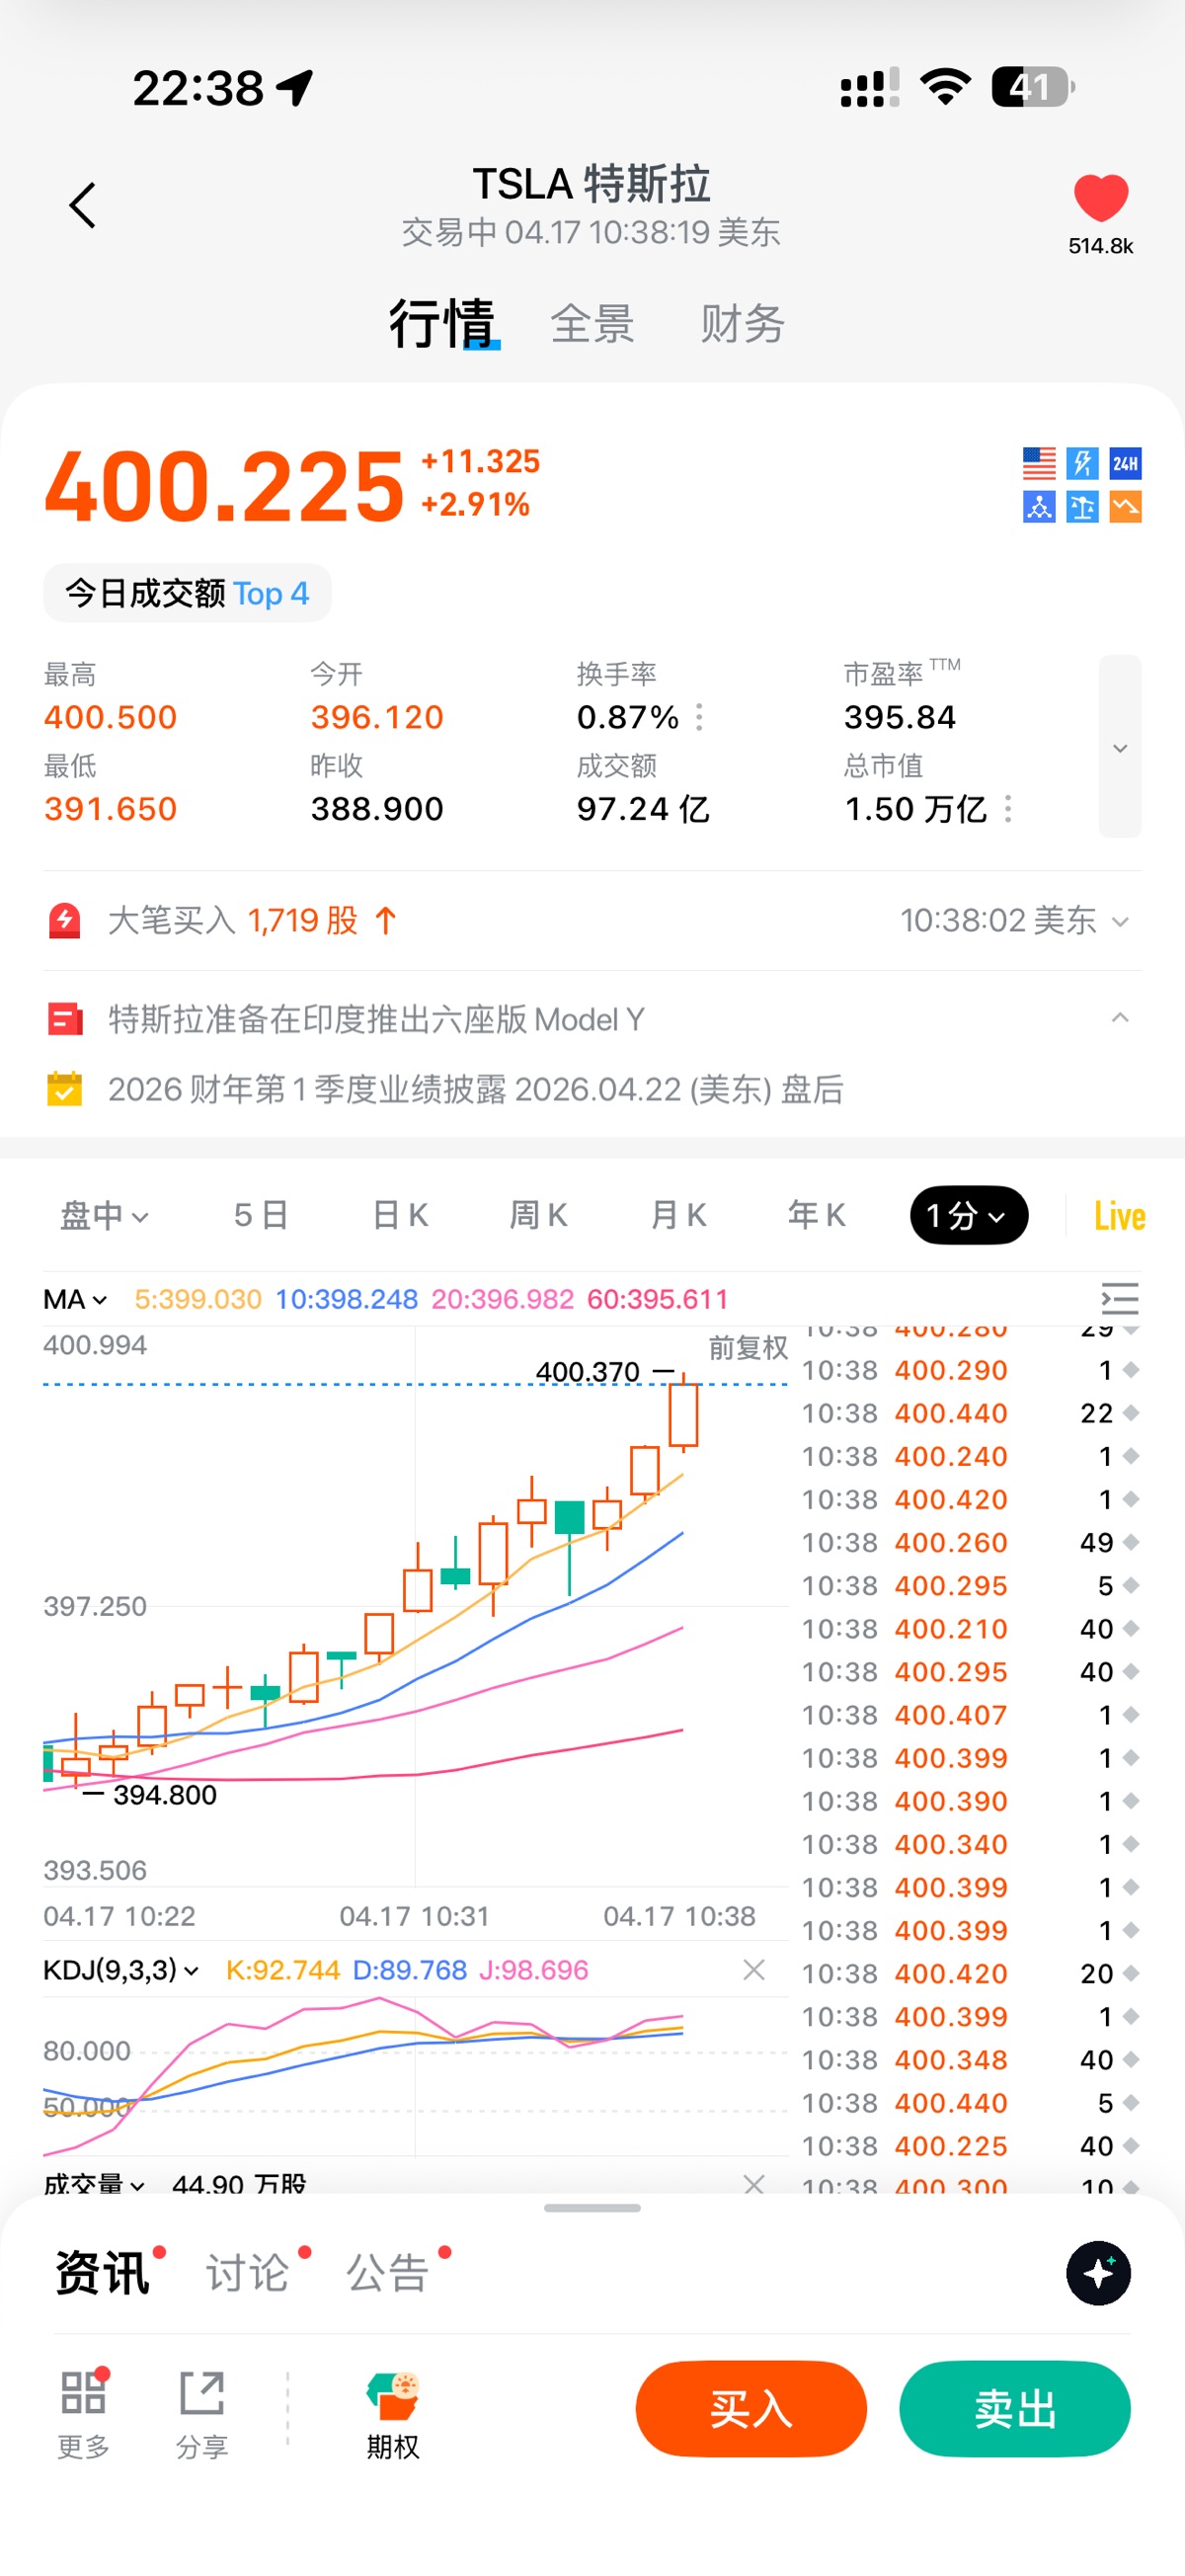
Task: Open the 1分 interval dropdown
Action: point(968,1216)
